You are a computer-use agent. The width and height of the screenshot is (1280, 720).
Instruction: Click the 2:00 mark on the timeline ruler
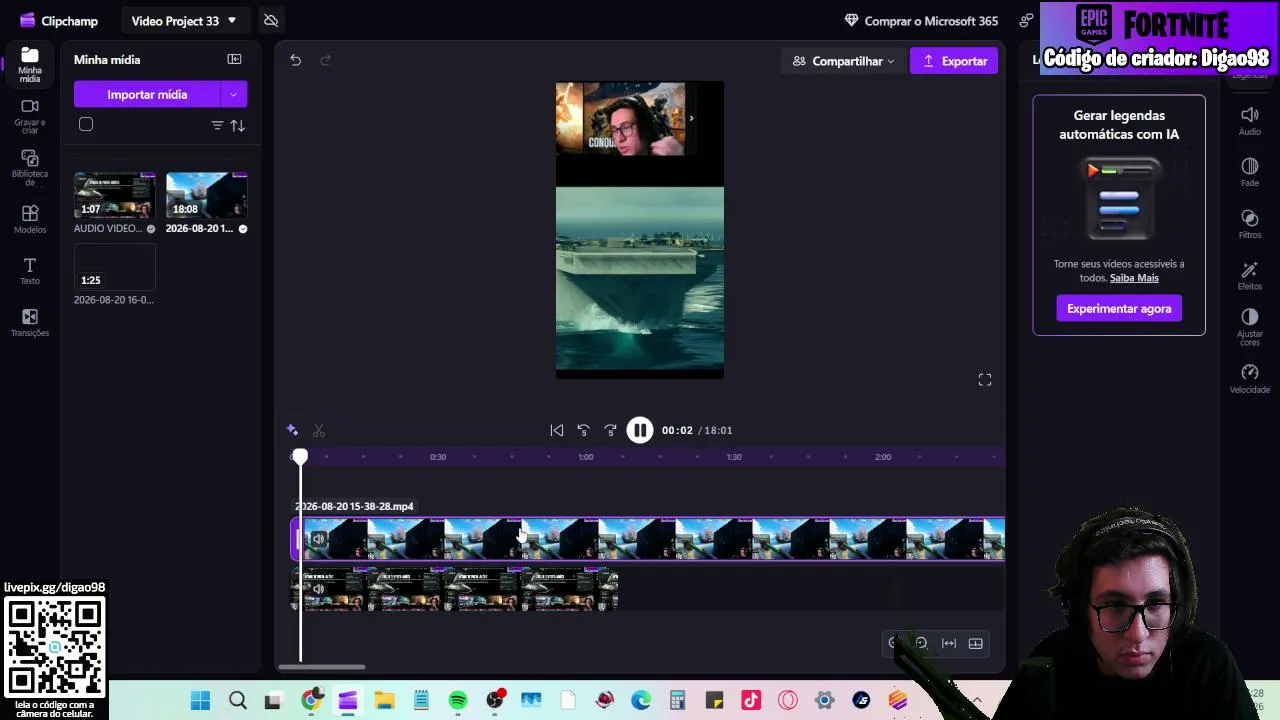click(883, 457)
